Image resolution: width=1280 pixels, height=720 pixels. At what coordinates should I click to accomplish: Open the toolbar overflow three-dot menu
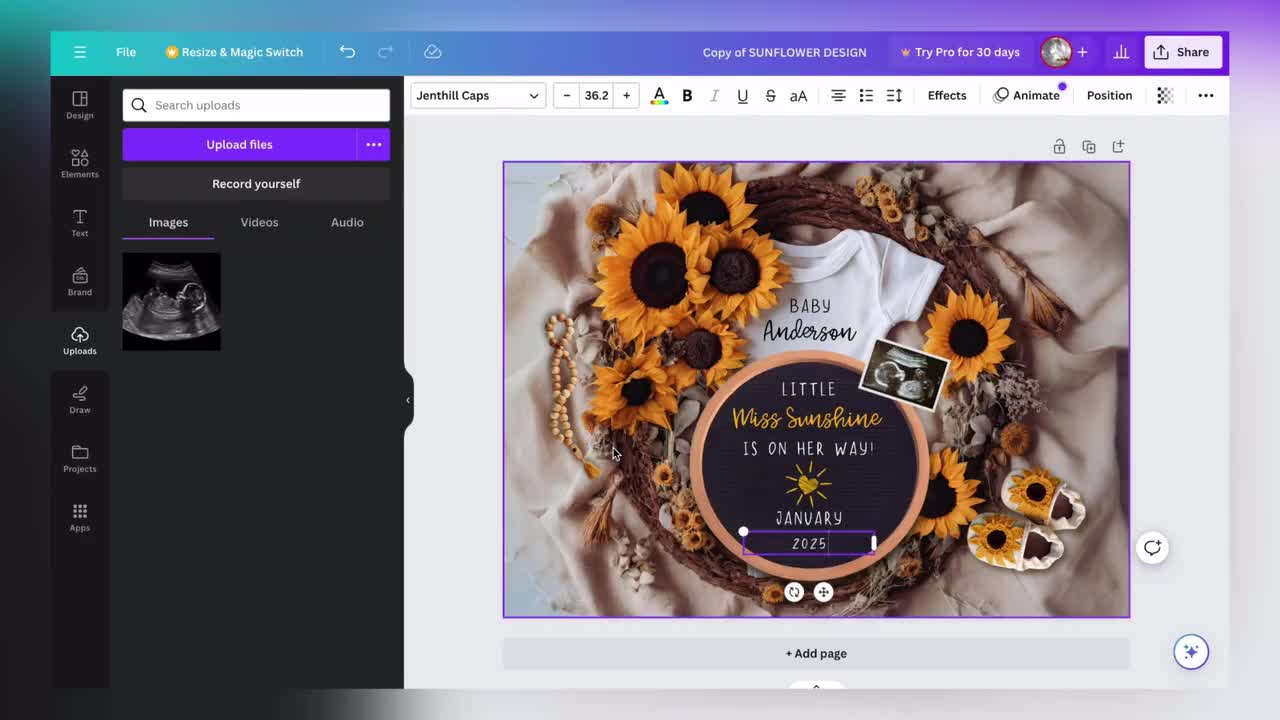tap(1206, 95)
